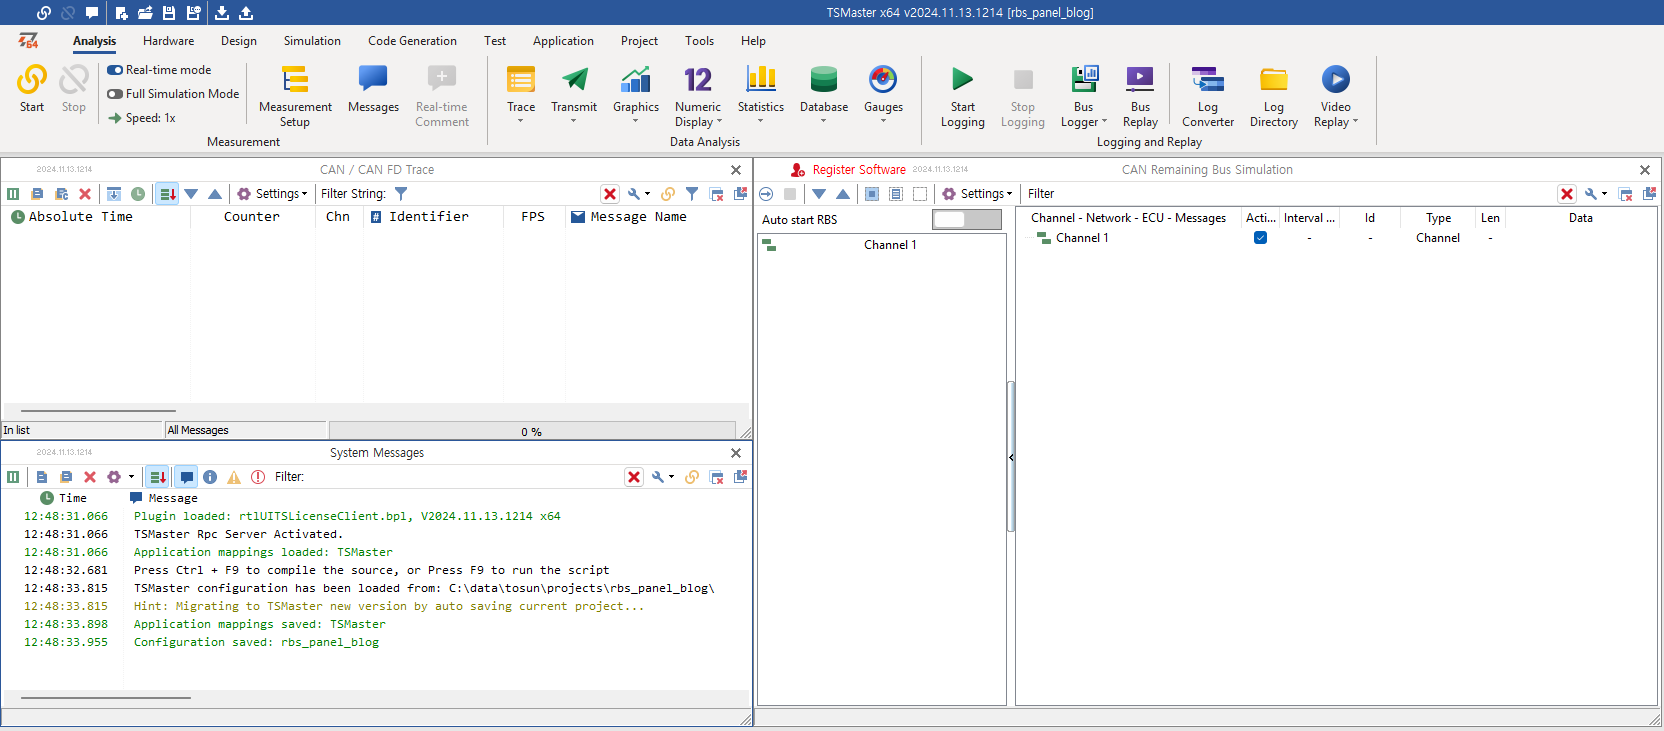This screenshot has height=731, width=1664.
Task: Switch to the Hardware ribbon tab
Action: (x=168, y=41)
